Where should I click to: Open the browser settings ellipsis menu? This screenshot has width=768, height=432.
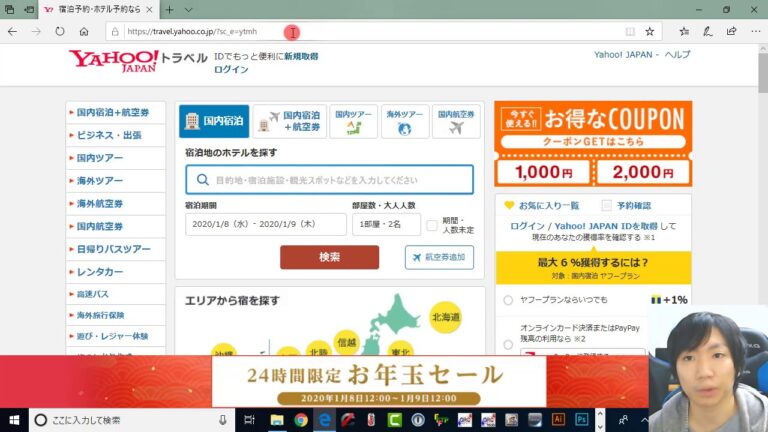pos(756,32)
